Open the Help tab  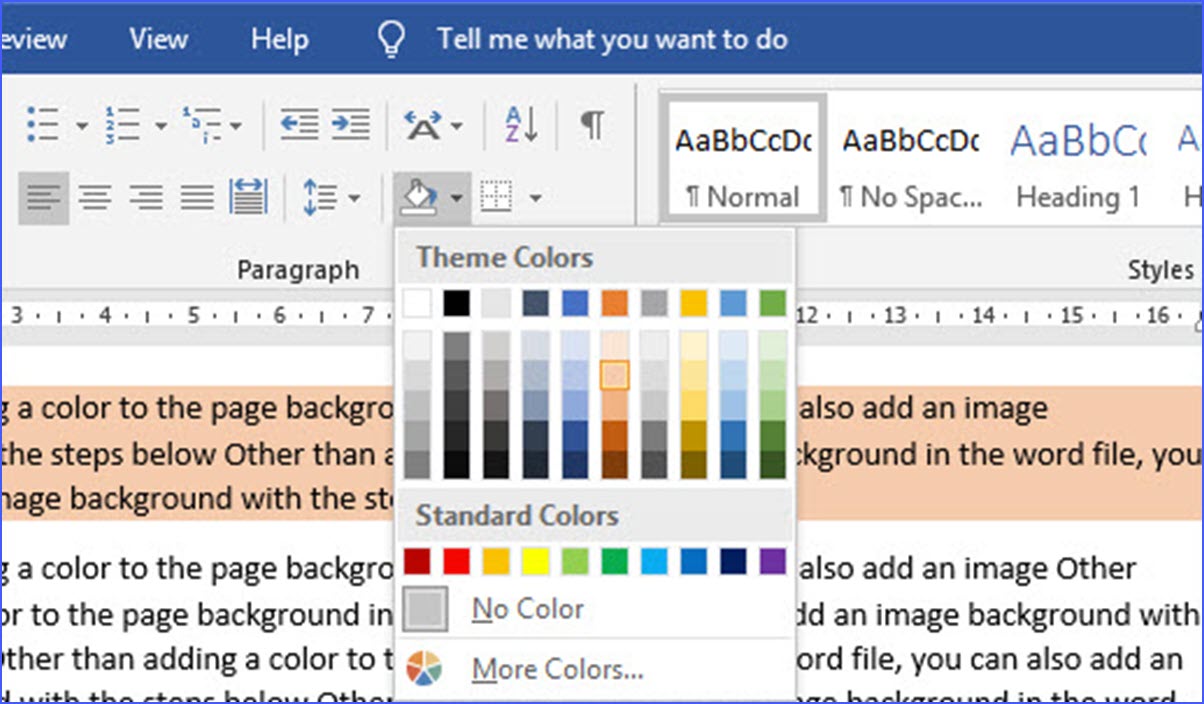[x=279, y=39]
